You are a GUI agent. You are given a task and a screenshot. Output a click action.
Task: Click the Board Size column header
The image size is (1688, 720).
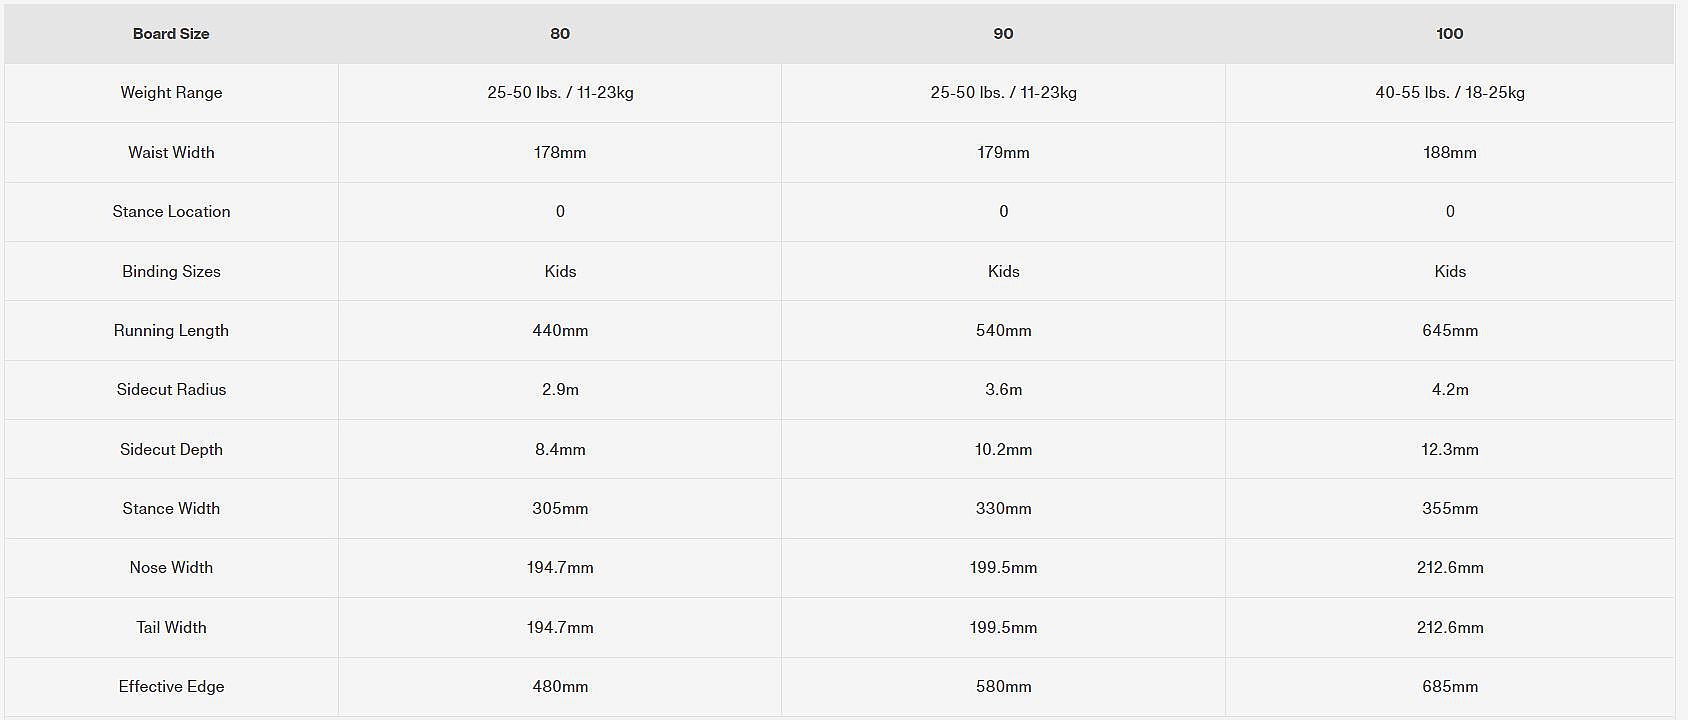tap(171, 34)
